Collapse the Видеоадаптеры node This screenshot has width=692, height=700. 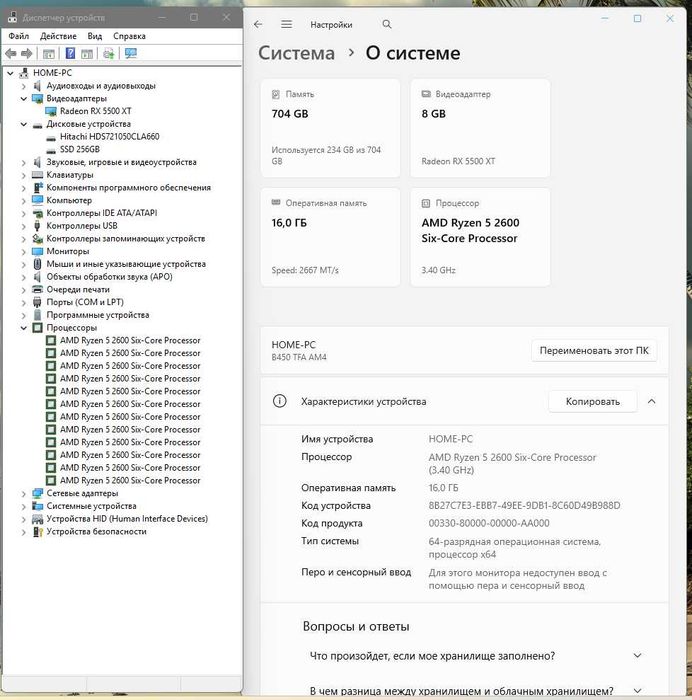(24, 98)
